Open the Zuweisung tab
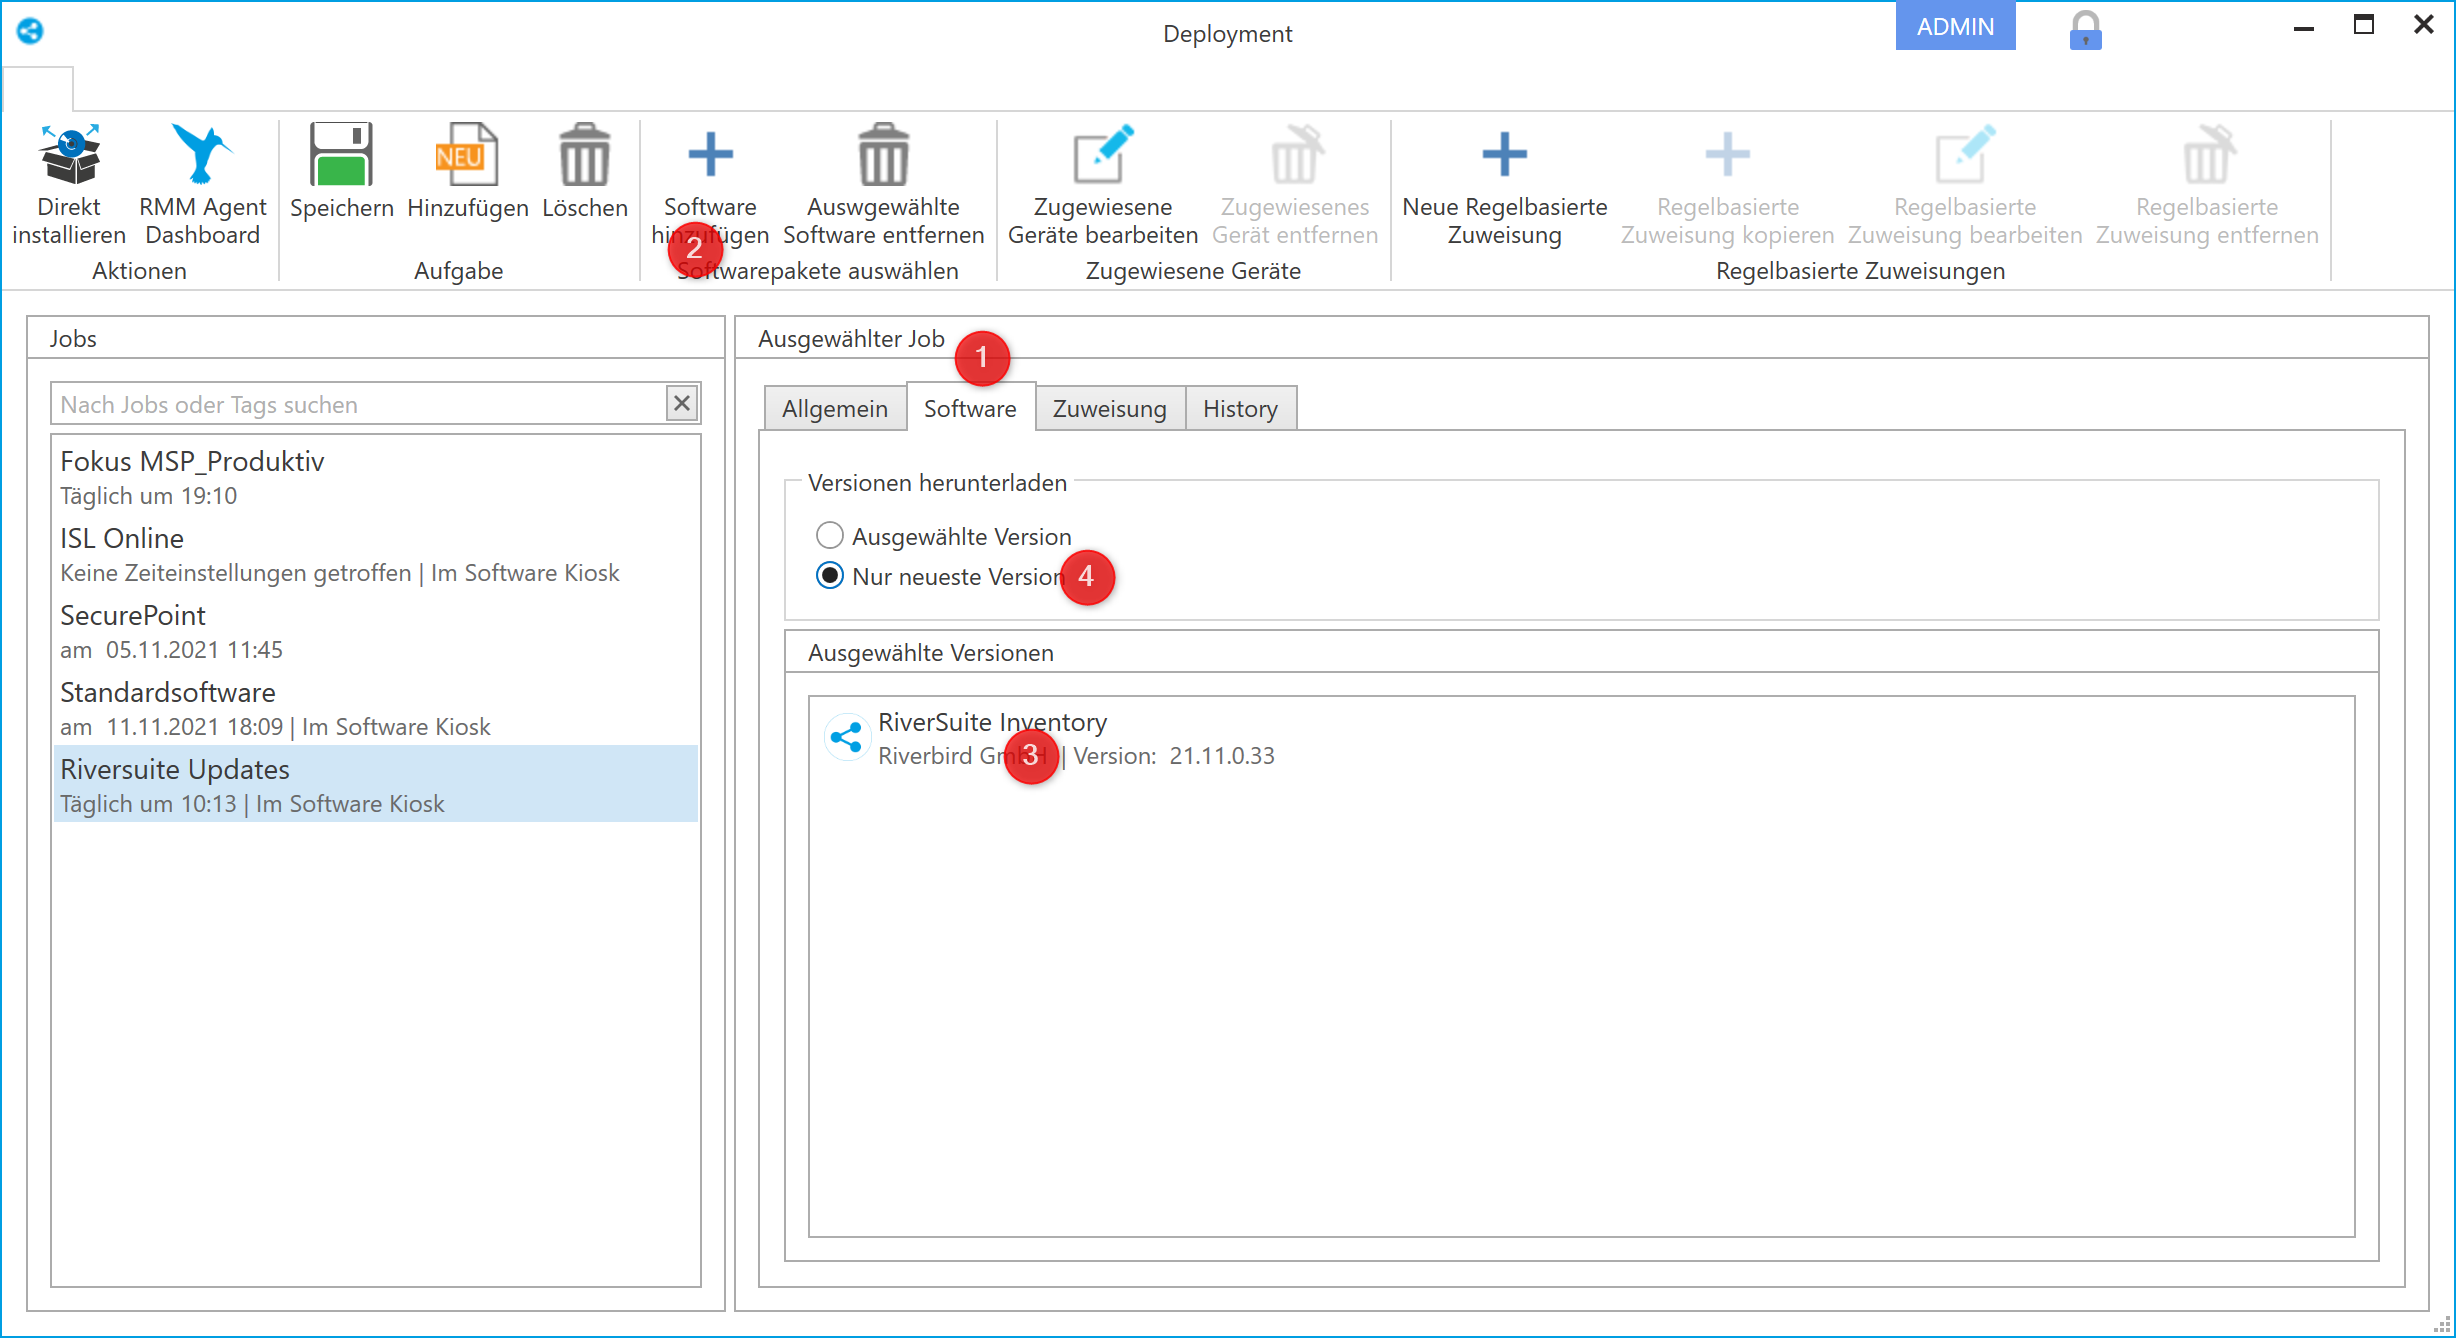The image size is (2456, 1338). 1110,409
